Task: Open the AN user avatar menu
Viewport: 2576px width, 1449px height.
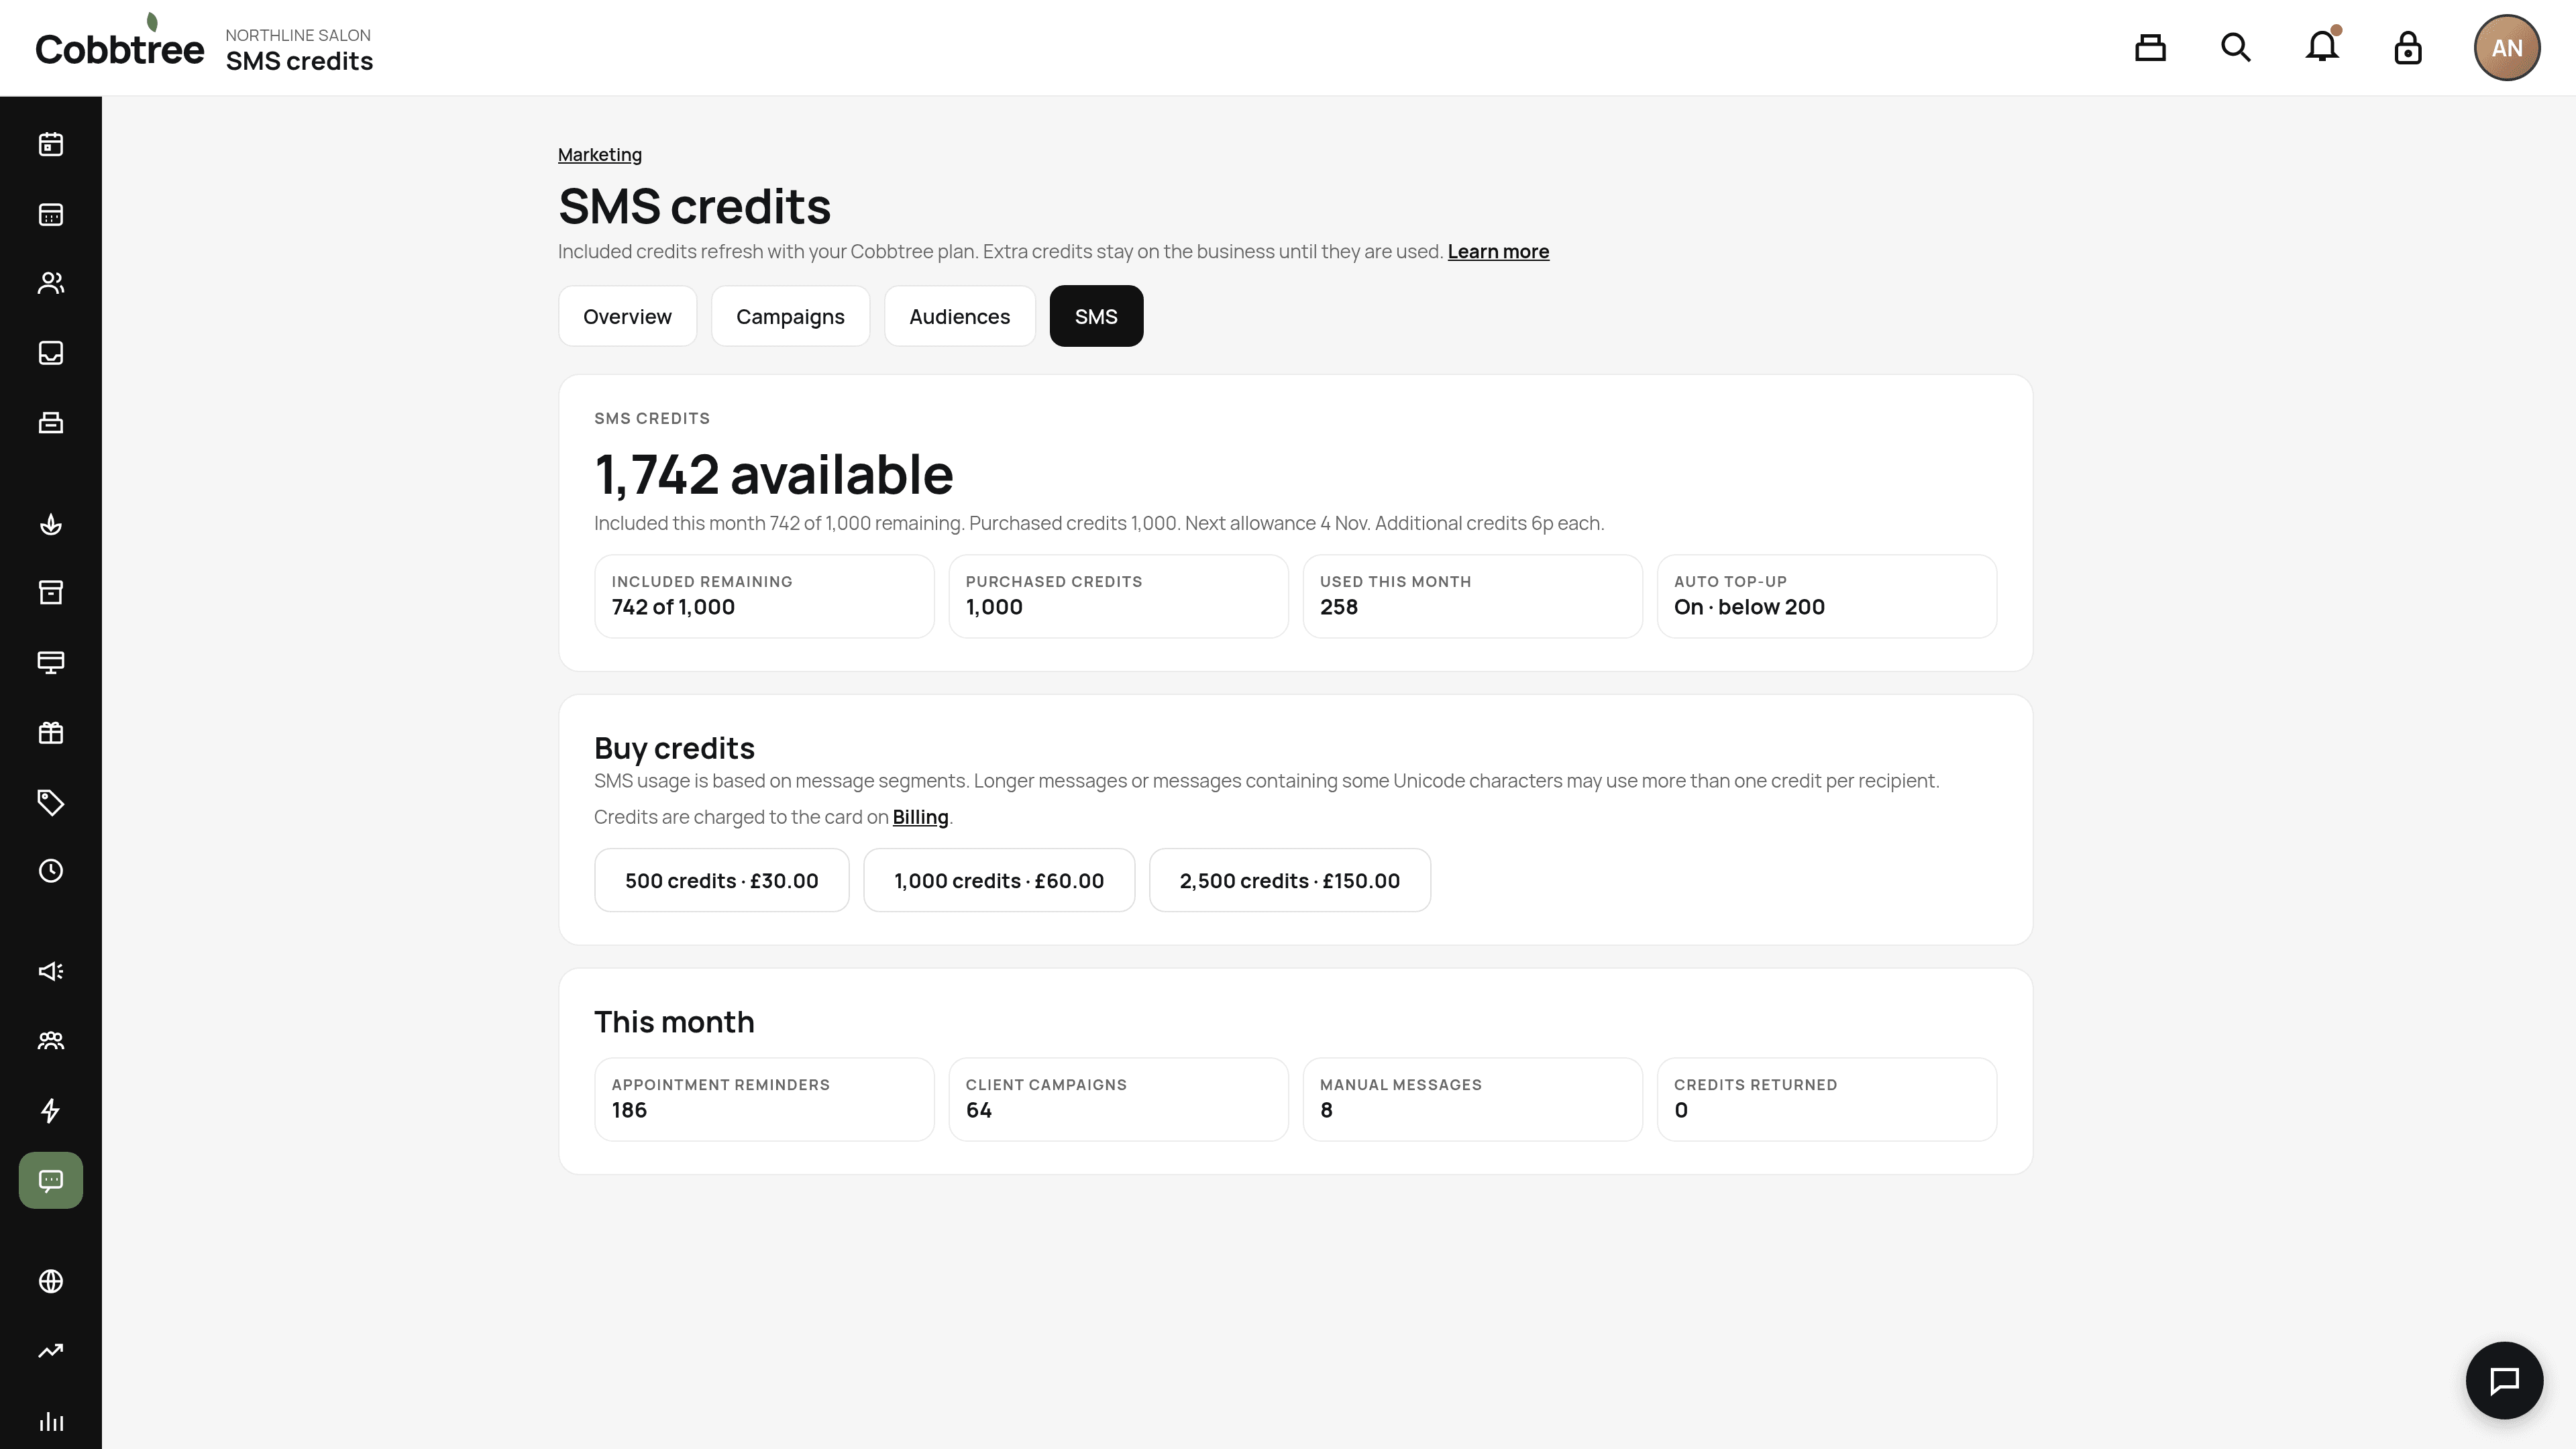Action: click(2507, 48)
